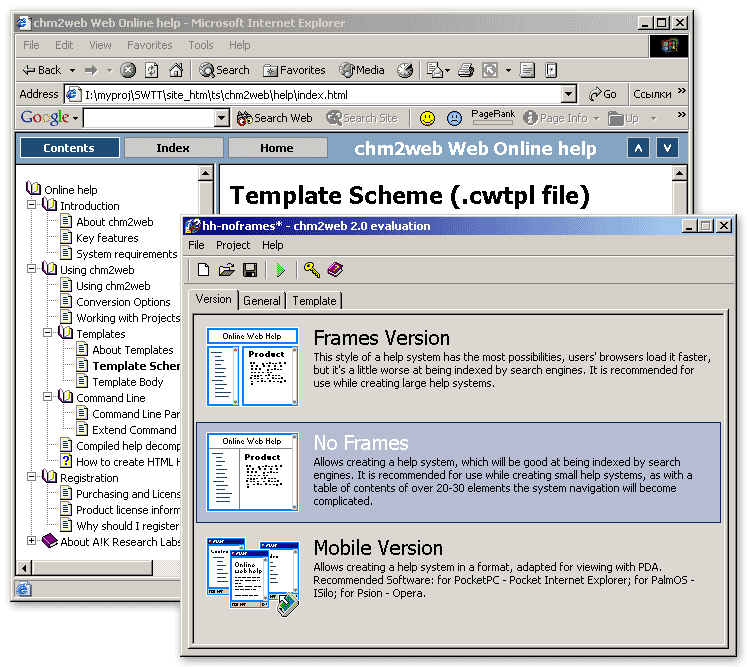The image size is (747, 667).
Task: Open the Project menu in chm2web
Action: point(233,245)
